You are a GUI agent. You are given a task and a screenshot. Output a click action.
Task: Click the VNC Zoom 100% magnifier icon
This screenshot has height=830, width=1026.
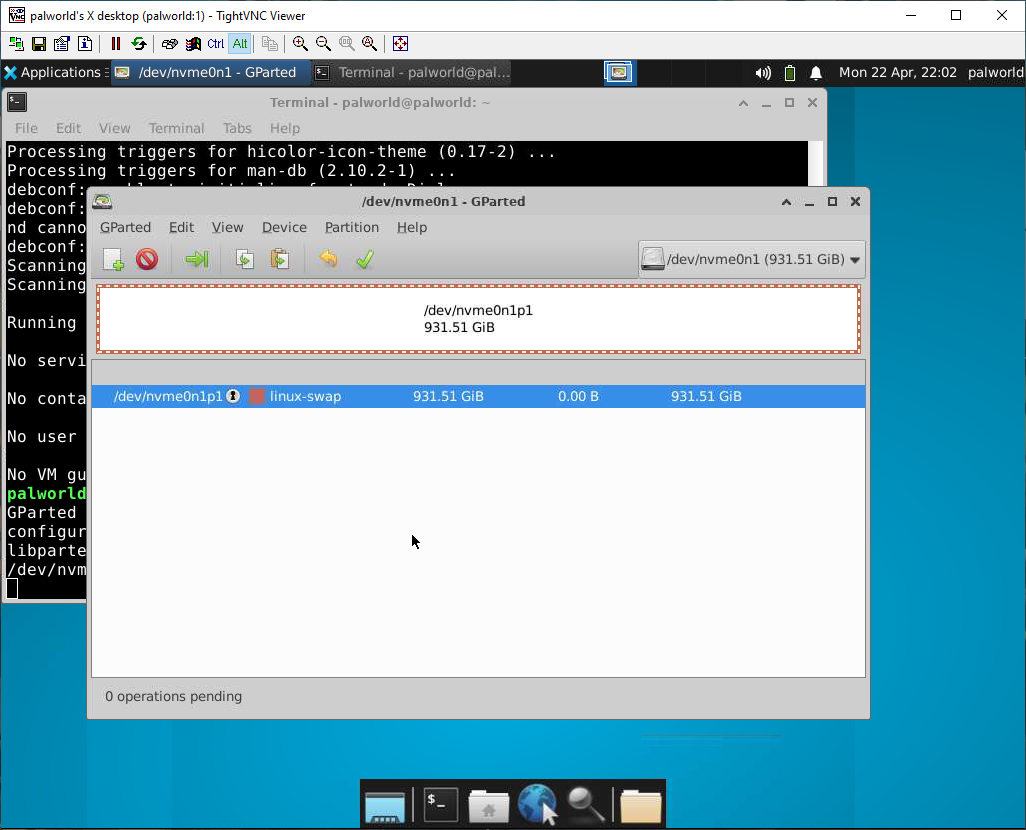pos(347,44)
